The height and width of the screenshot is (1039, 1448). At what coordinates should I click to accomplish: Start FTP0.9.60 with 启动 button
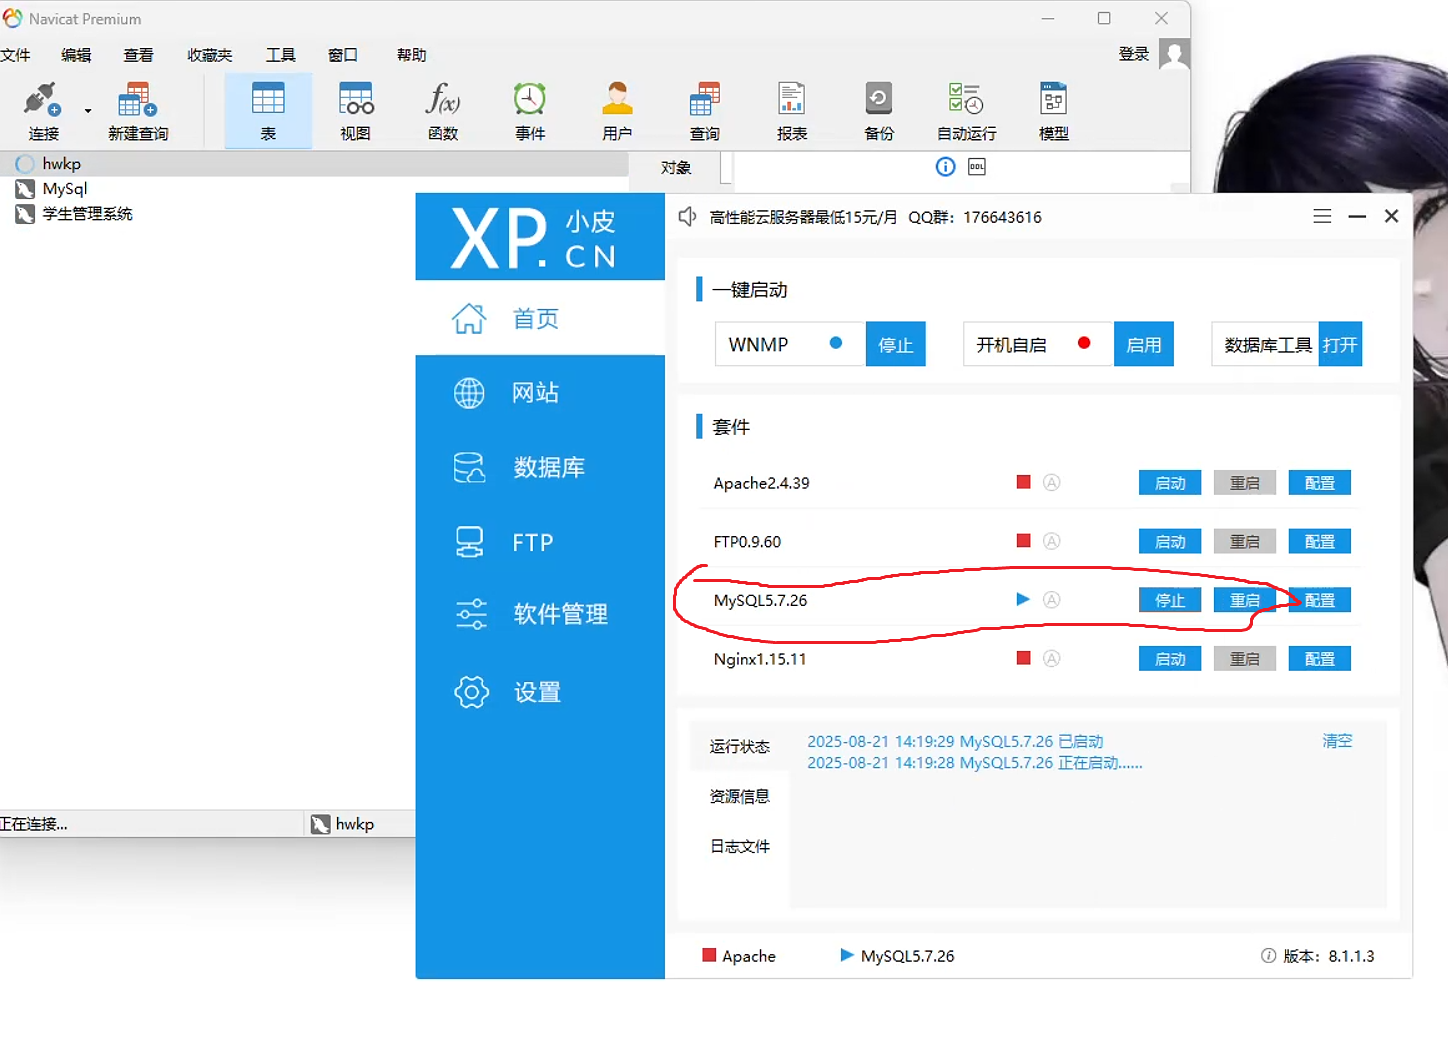coord(1170,542)
